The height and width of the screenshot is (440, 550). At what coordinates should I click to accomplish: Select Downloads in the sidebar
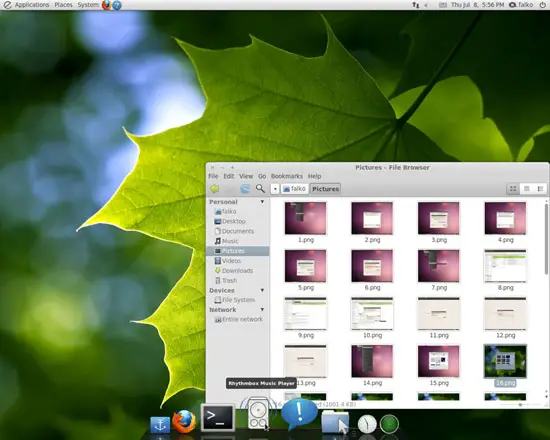click(237, 271)
